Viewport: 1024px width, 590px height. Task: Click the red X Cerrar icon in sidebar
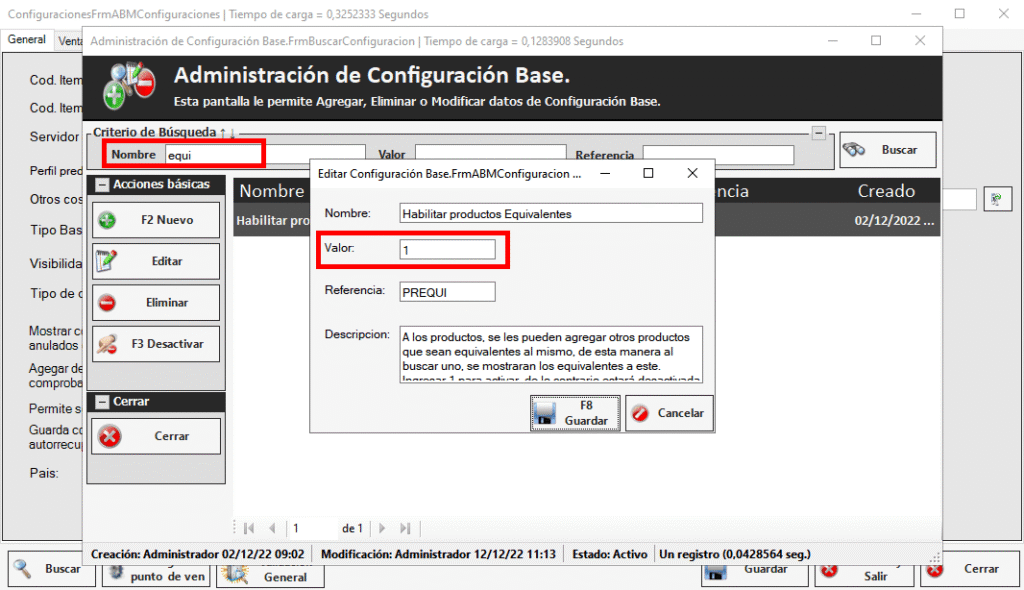110,436
